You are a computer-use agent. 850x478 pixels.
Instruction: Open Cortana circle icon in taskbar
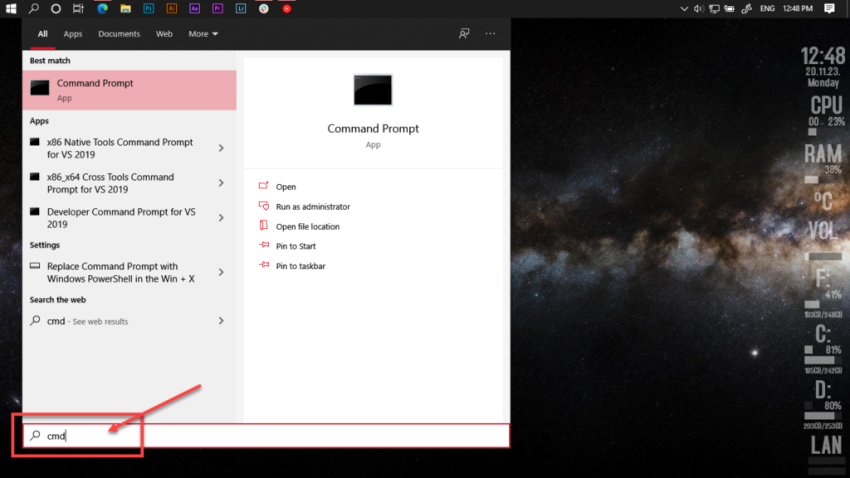point(56,9)
